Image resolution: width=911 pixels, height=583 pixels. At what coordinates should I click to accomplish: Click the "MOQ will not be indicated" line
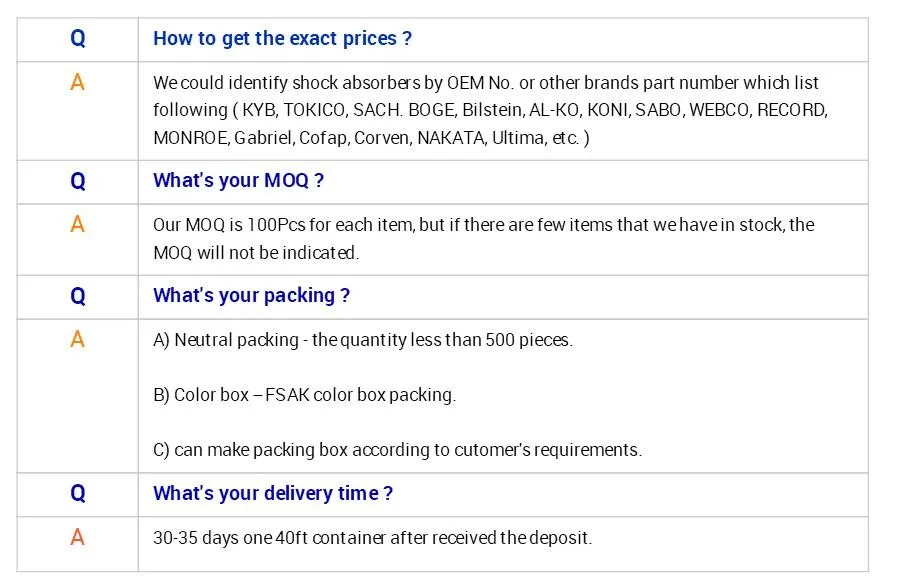coord(255,253)
